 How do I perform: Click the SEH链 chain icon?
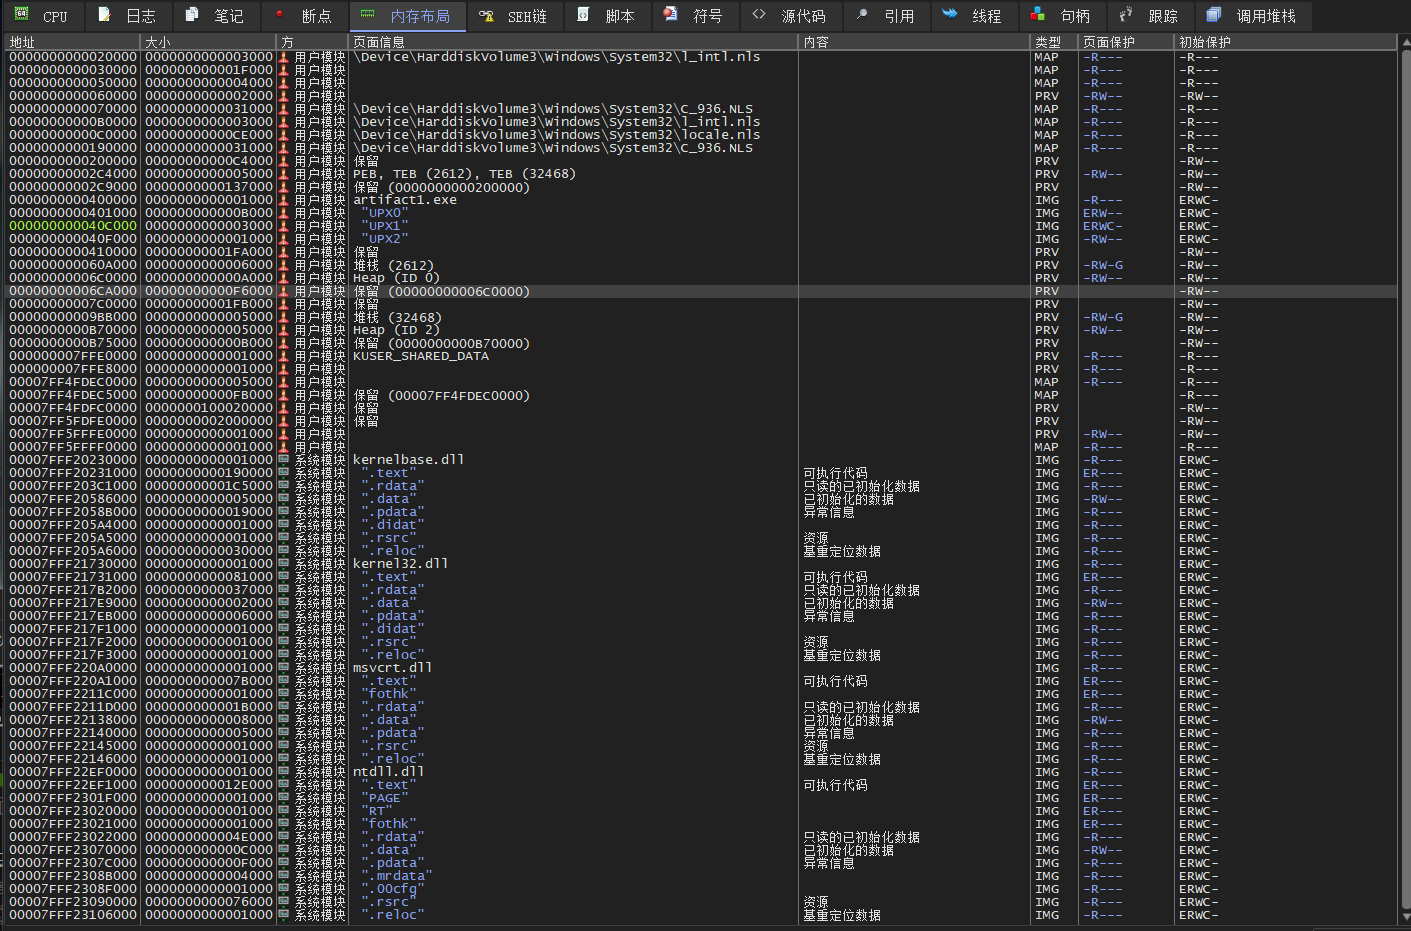[486, 16]
